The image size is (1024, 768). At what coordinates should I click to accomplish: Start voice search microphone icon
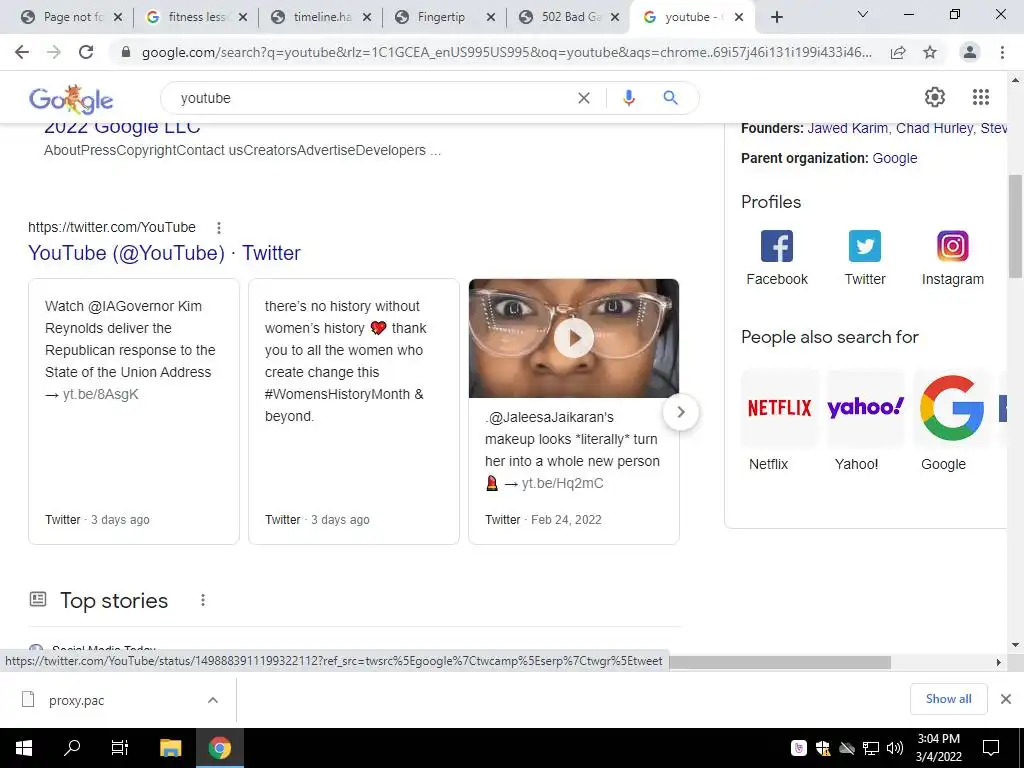[628, 98]
